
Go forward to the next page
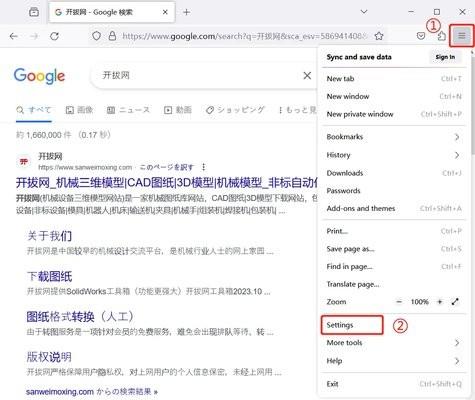point(34,36)
